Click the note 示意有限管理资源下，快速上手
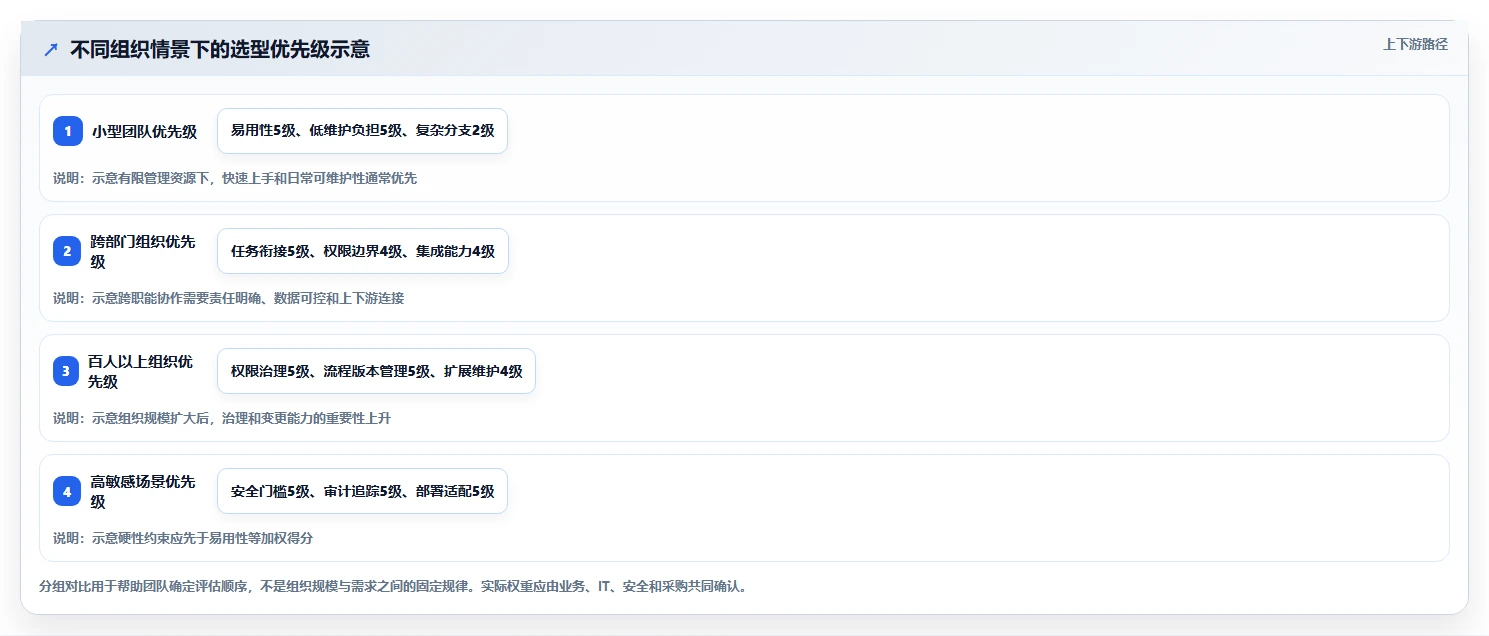The width and height of the screenshot is (1489, 636). tap(235, 178)
